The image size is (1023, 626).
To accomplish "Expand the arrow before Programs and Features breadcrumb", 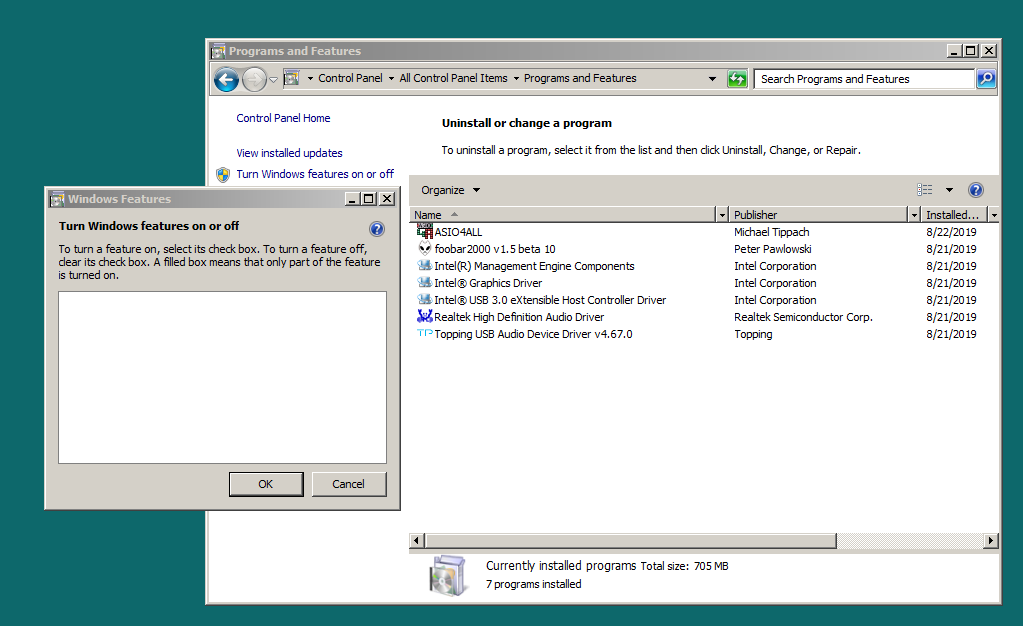I will tap(516, 78).
